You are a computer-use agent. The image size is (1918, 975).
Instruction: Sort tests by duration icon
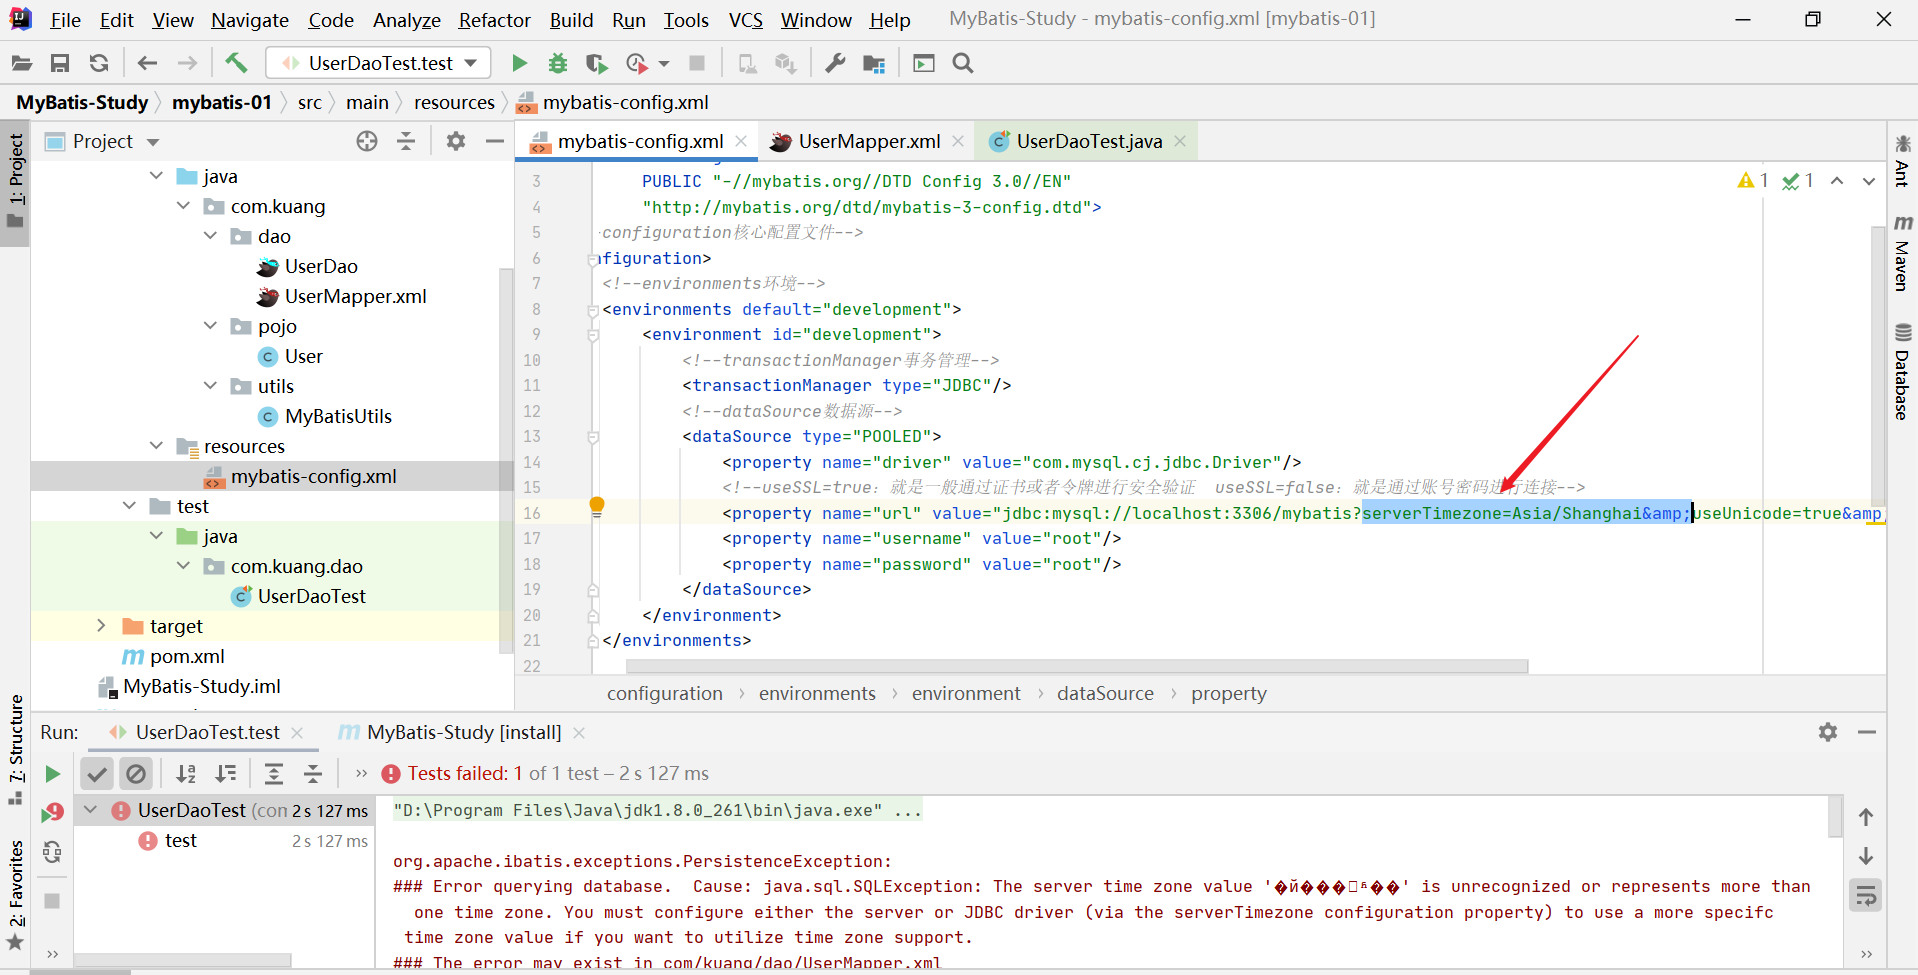pyautogui.click(x=226, y=773)
